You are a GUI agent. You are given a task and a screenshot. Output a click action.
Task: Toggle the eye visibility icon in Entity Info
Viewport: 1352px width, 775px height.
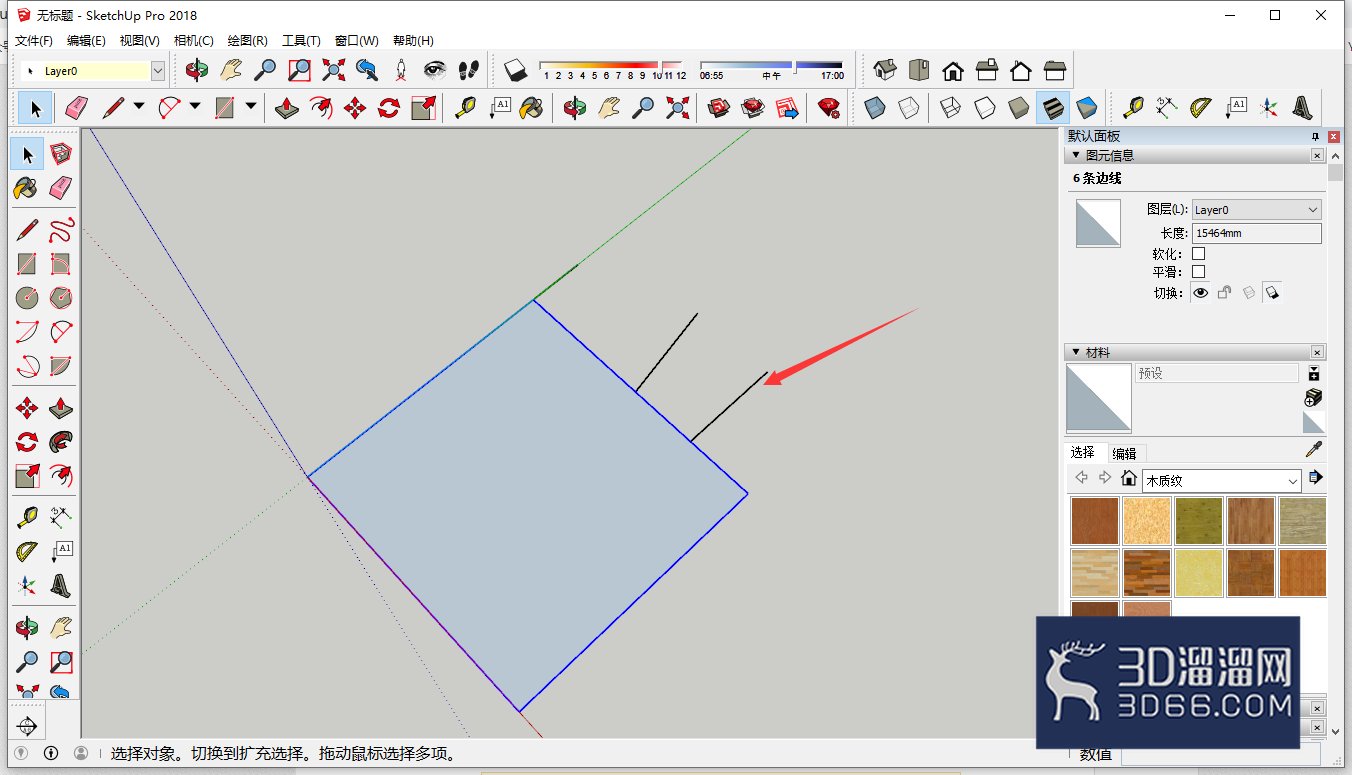tap(1200, 293)
